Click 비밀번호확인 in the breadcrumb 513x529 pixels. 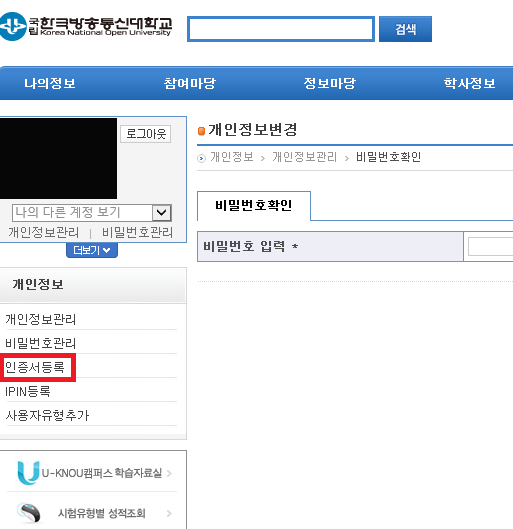pyautogui.click(x=388, y=157)
